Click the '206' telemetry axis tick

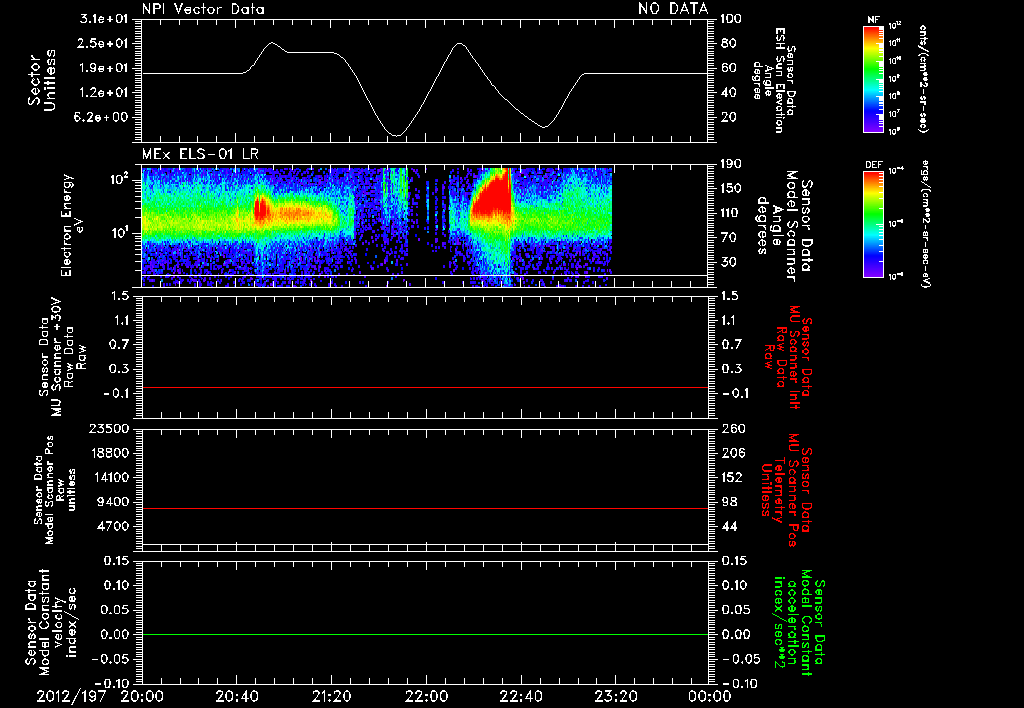tap(732, 453)
